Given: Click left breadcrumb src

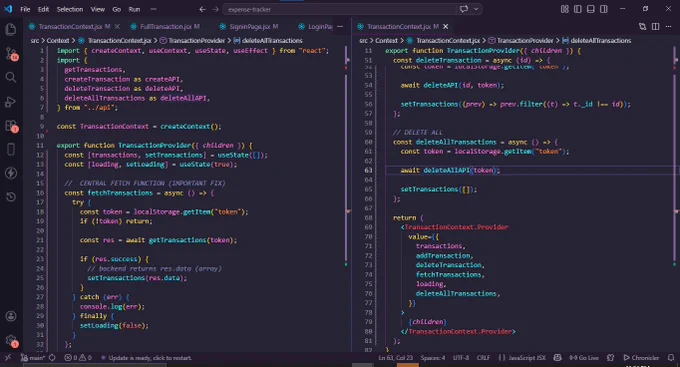Looking at the screenshot, I should point(35,40).
